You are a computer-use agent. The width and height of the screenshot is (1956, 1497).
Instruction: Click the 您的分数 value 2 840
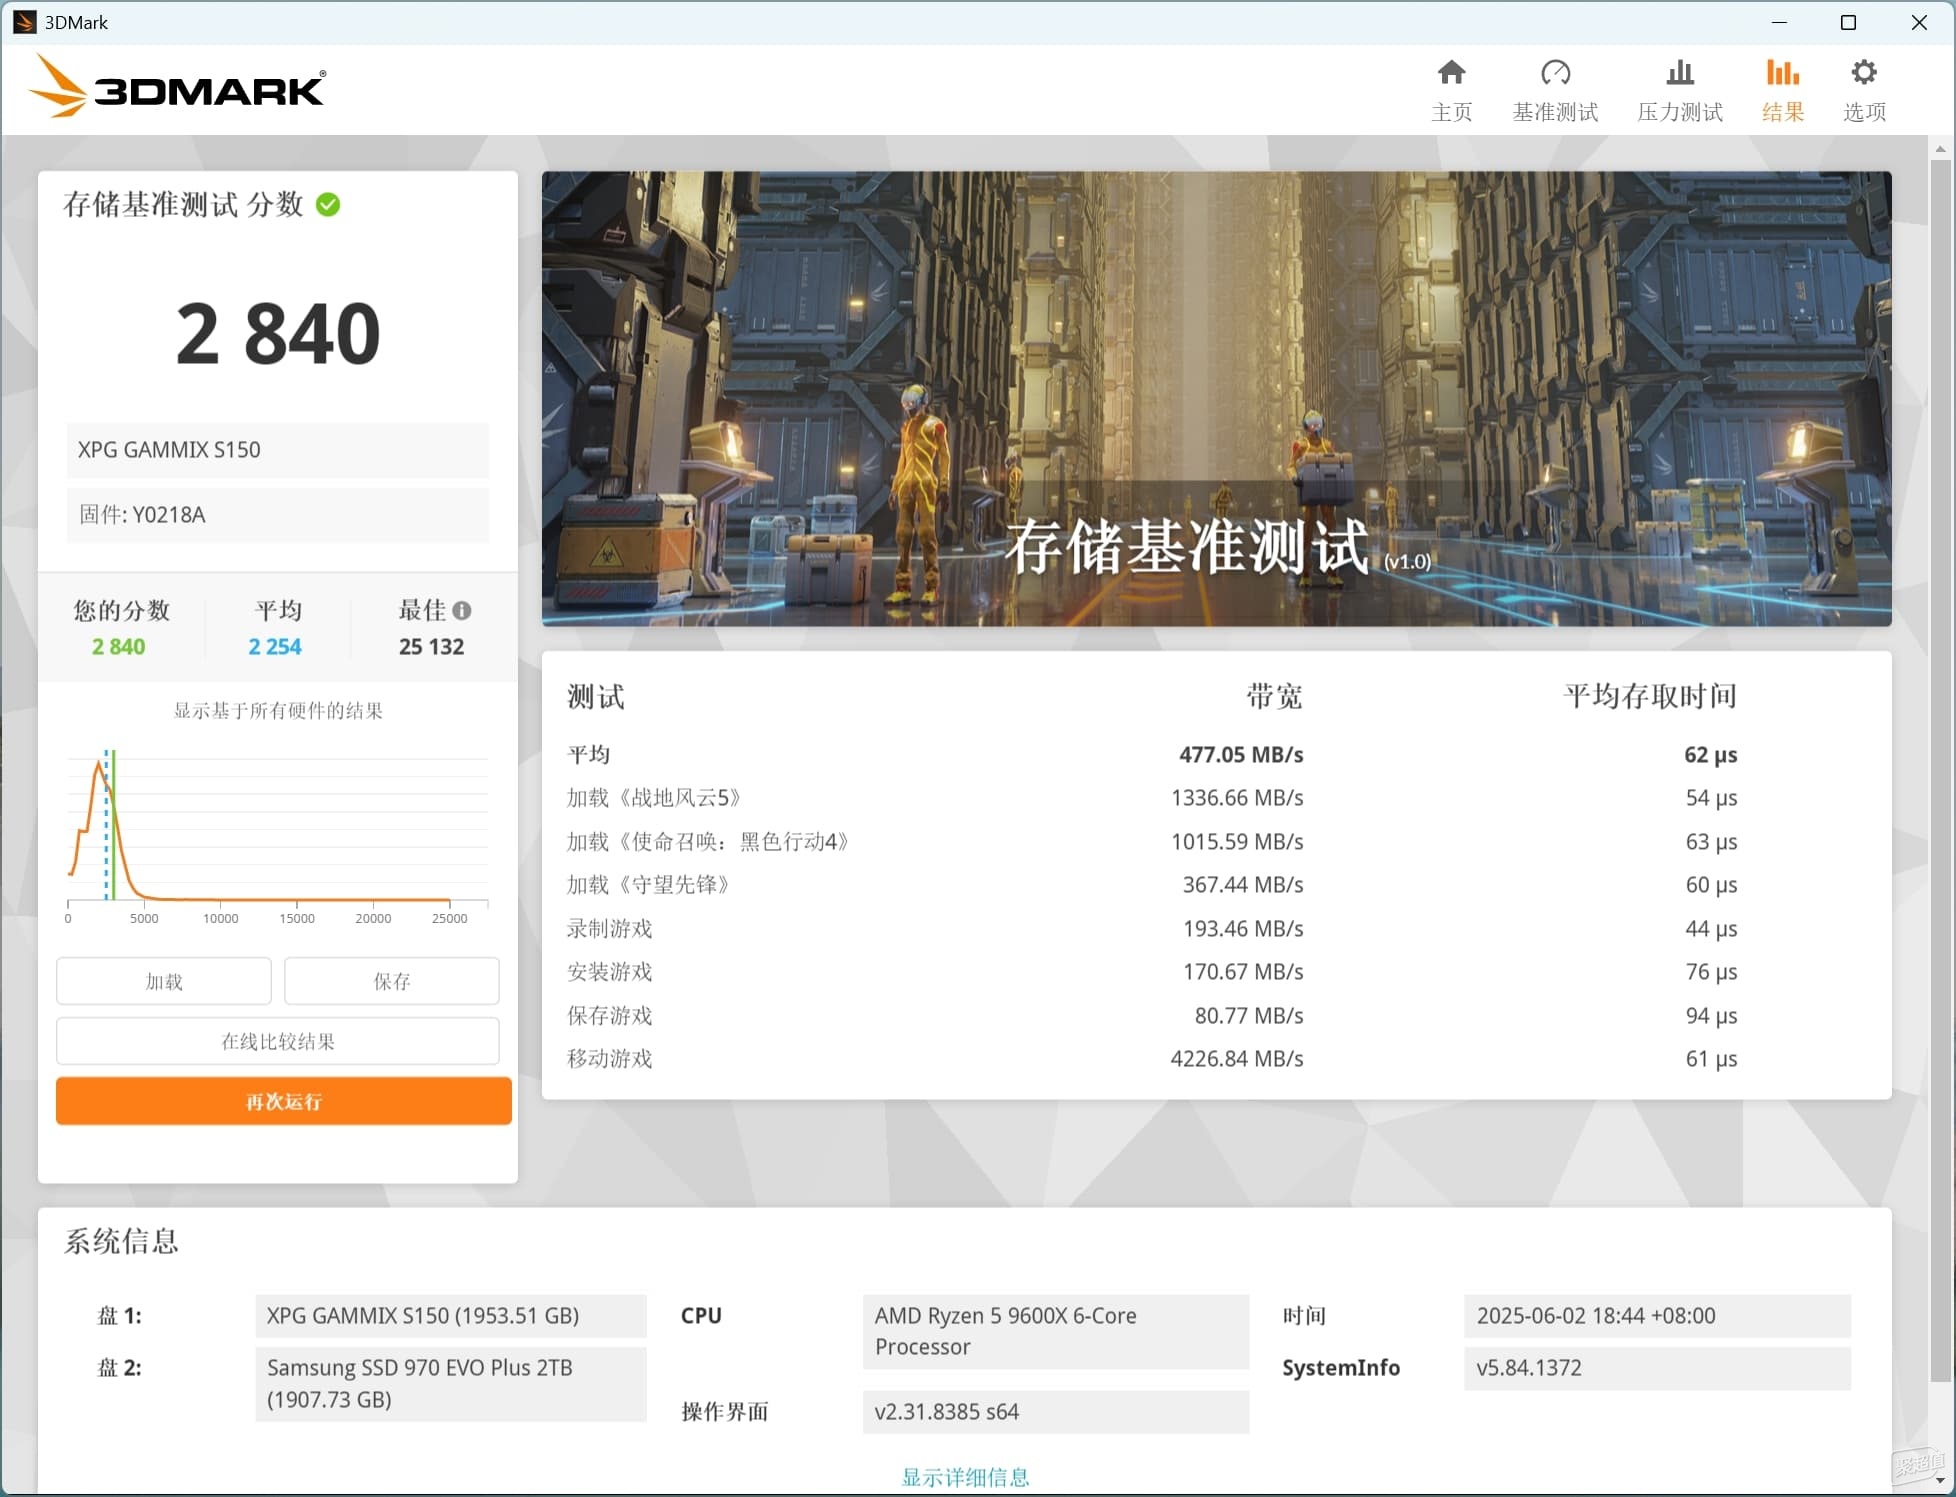pos(119,647)
